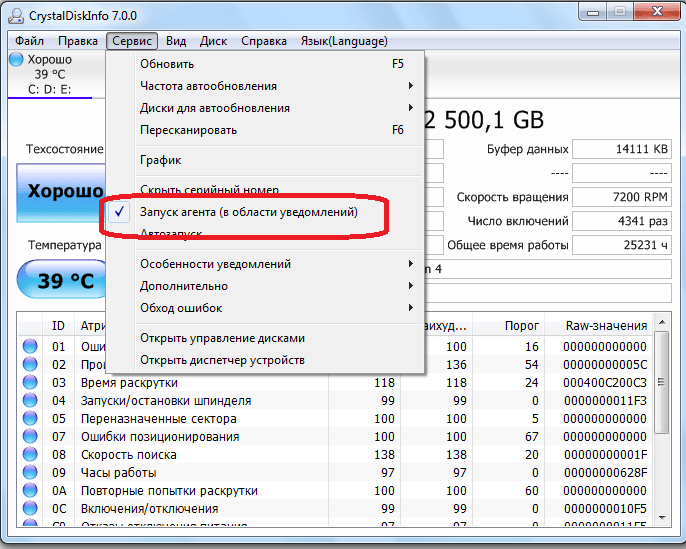Click blue status circle for attribute 09
Viewport: 686px width, 549px height.
30,472
